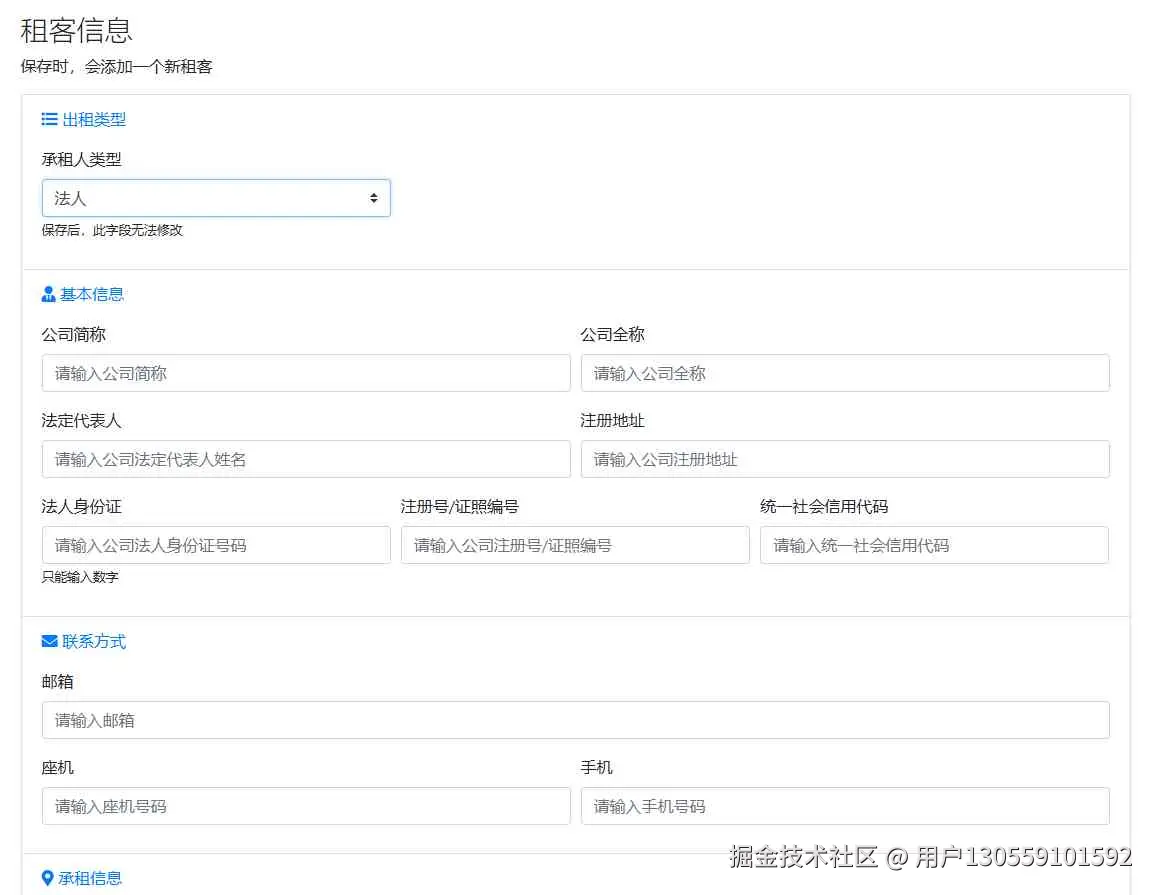Click the 承租人类型 field label
This screenshot has height=895, width=1157.
(x=81, y=159)
